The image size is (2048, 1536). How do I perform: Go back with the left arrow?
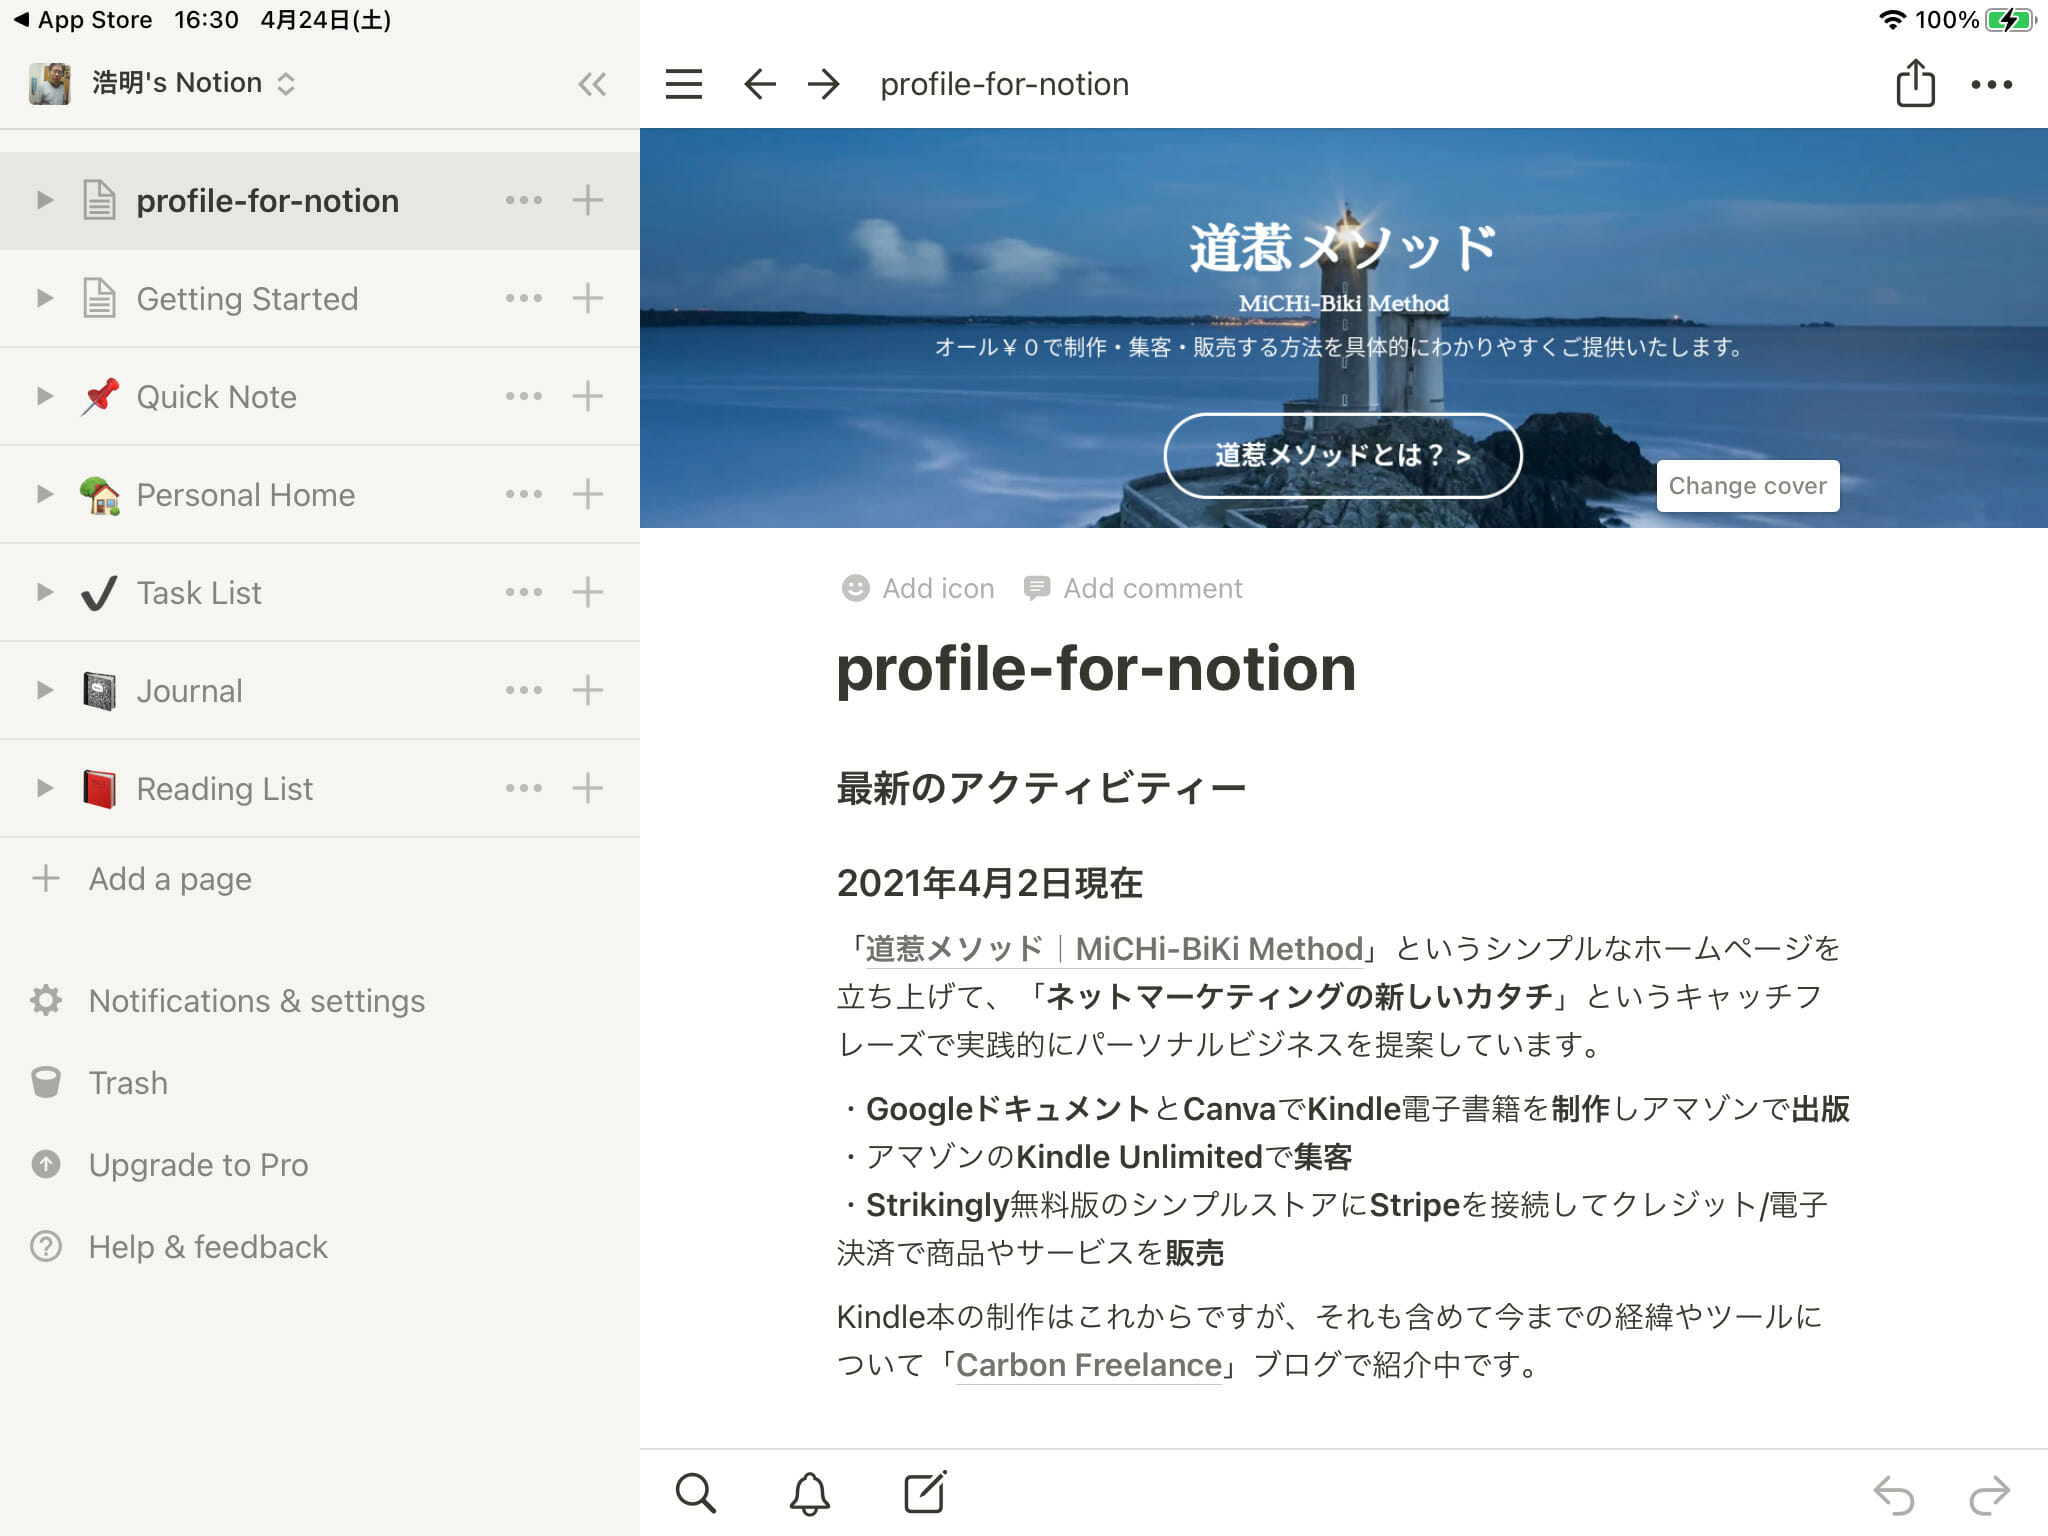click(x=760, y=84)
